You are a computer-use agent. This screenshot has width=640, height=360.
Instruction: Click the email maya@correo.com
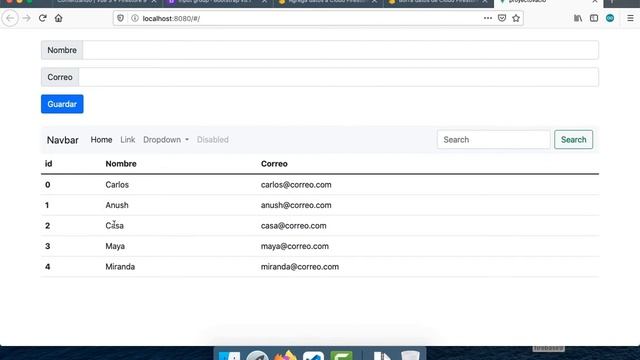point(295,246)
